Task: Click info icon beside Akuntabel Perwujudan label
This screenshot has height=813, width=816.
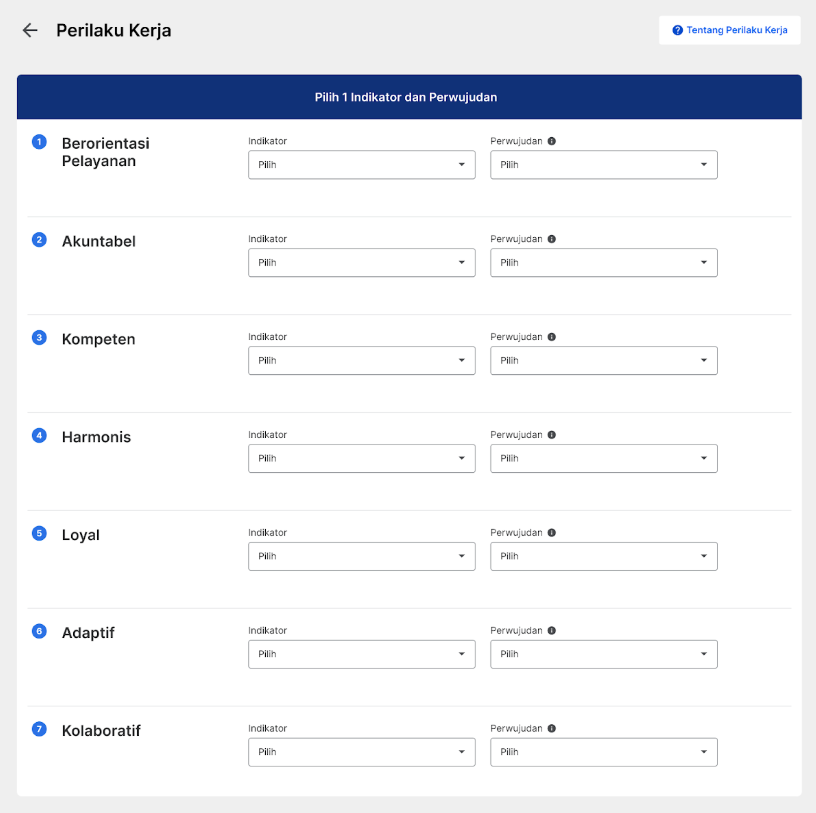Action: [x=552, y=239]
